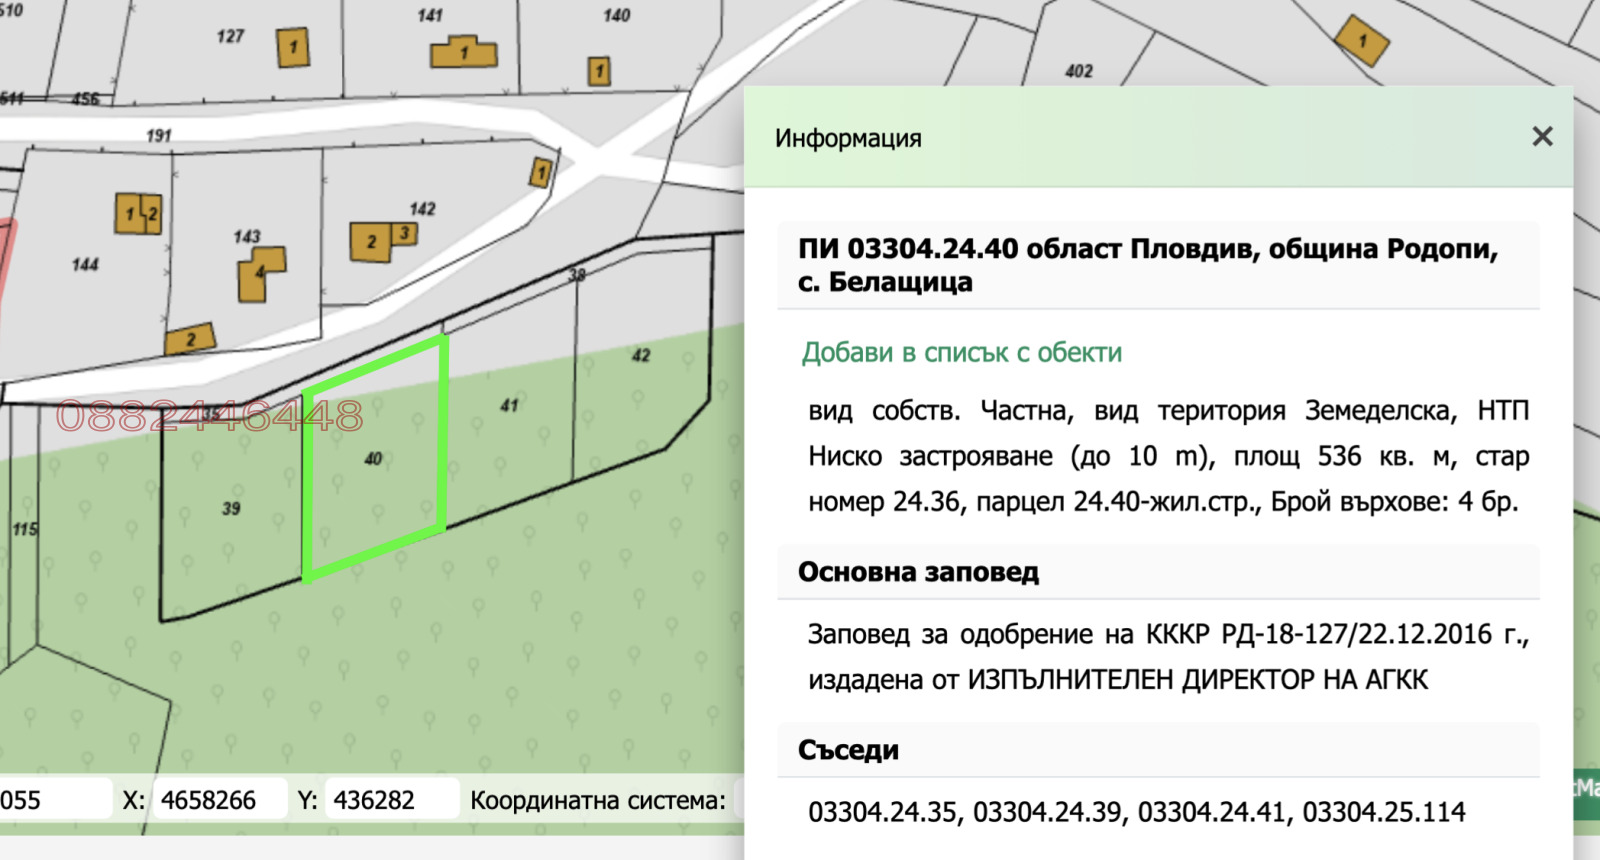The width and height of the screenshot is (1600, 860).
Task: Click parcel 127 label on the map
Action: [x=230, y=36]
